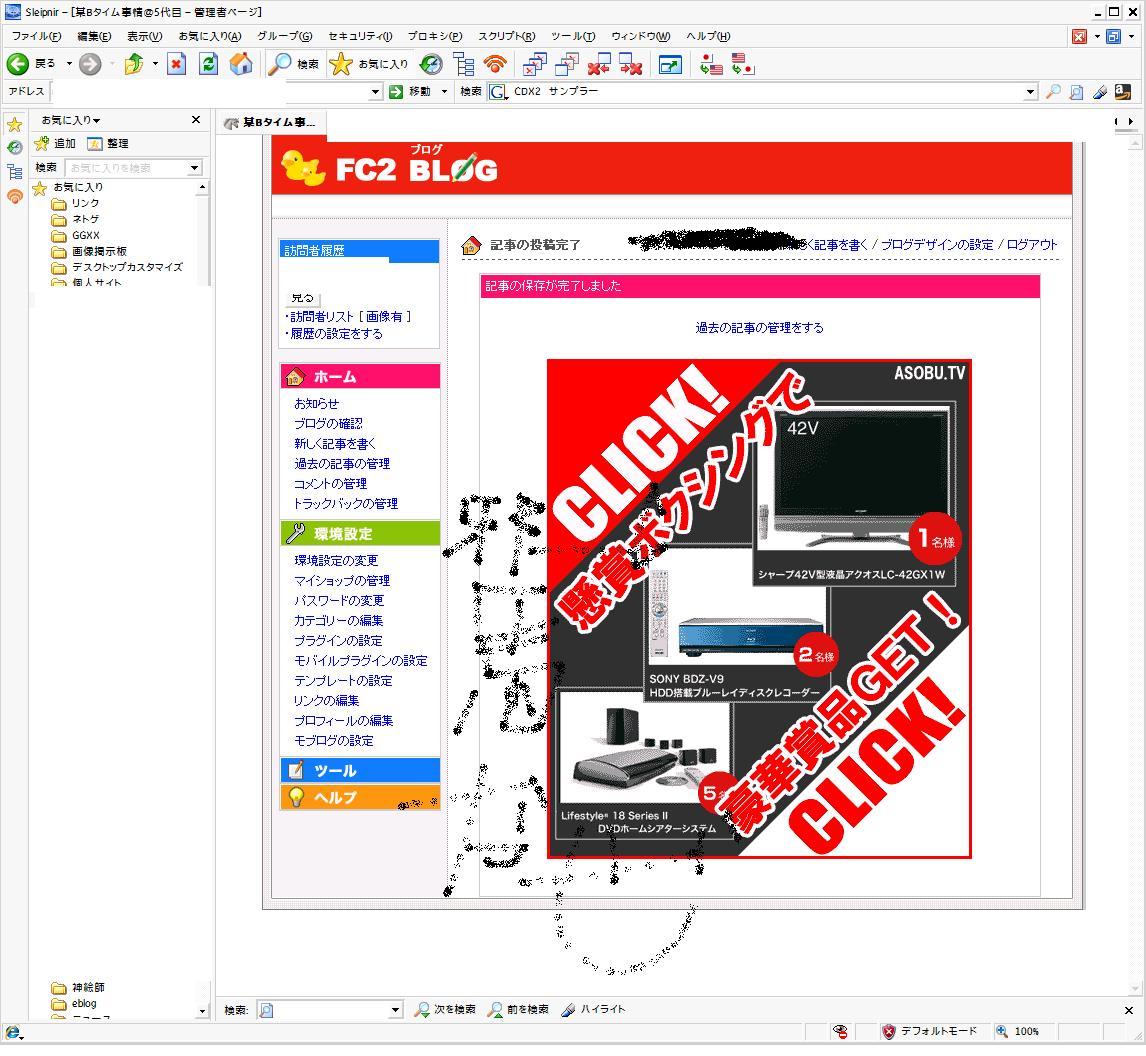1146x1056 pixels.
Task: Go back with the green back arrow
Action: (x=18, y=64)
